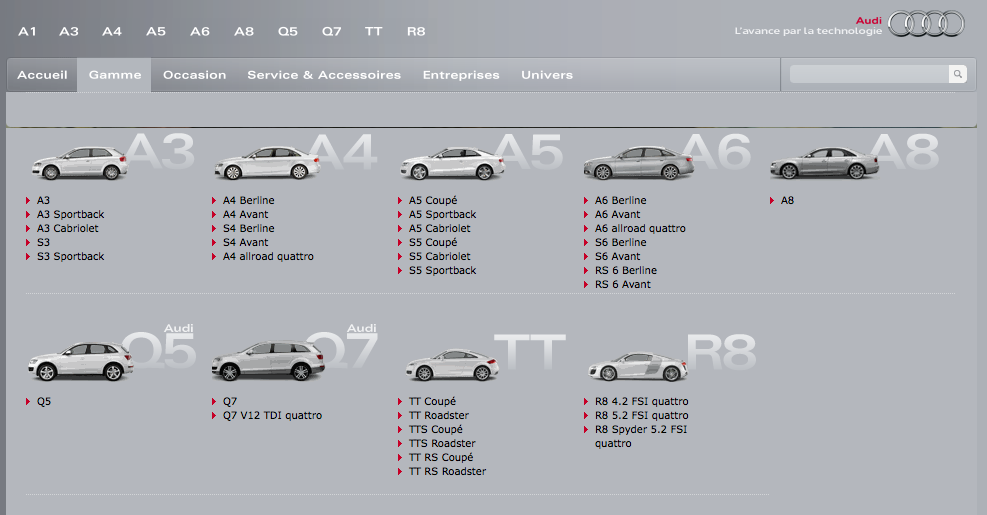Open the TTS Coupé link
Image resolution: width=987 pixels, height=515 pixels.
436,429
